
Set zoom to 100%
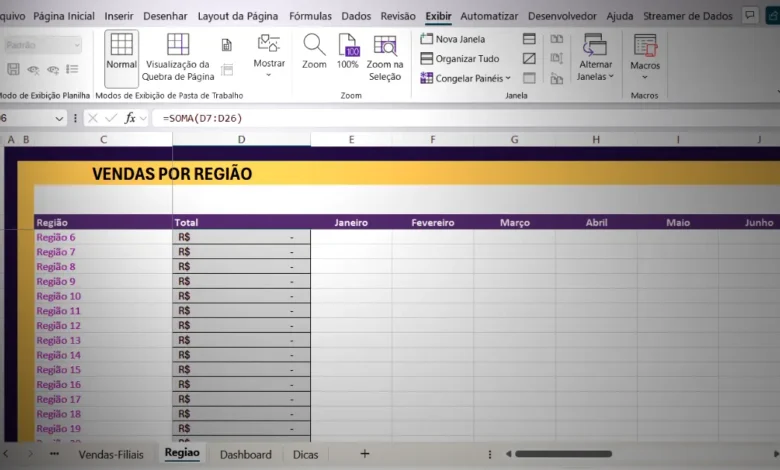pos(347,51)
